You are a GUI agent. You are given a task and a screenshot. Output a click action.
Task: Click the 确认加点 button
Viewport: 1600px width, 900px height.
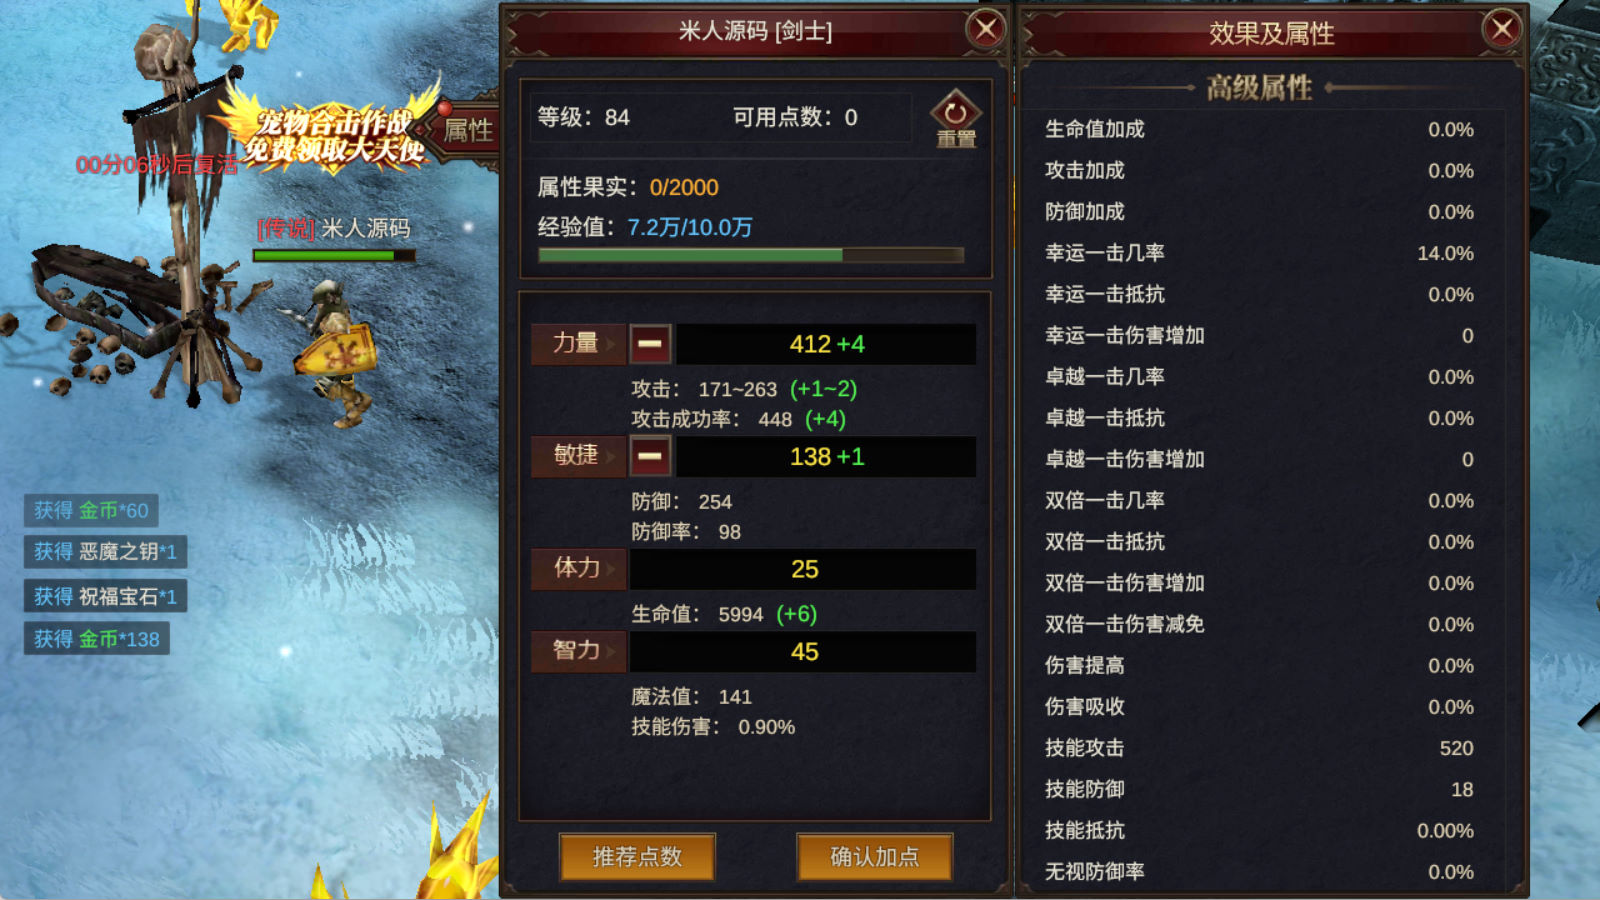tap(875, 857)
